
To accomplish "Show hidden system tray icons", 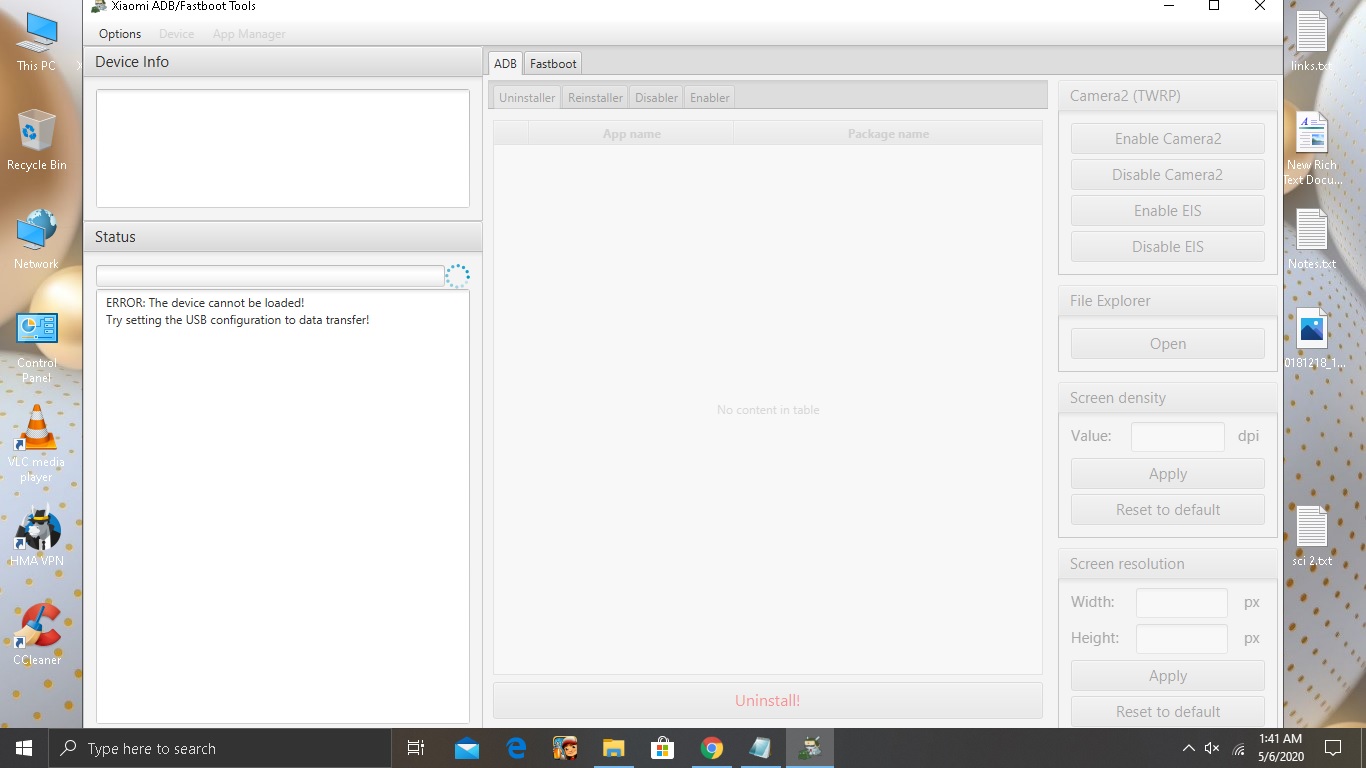I will [1188, 748].
